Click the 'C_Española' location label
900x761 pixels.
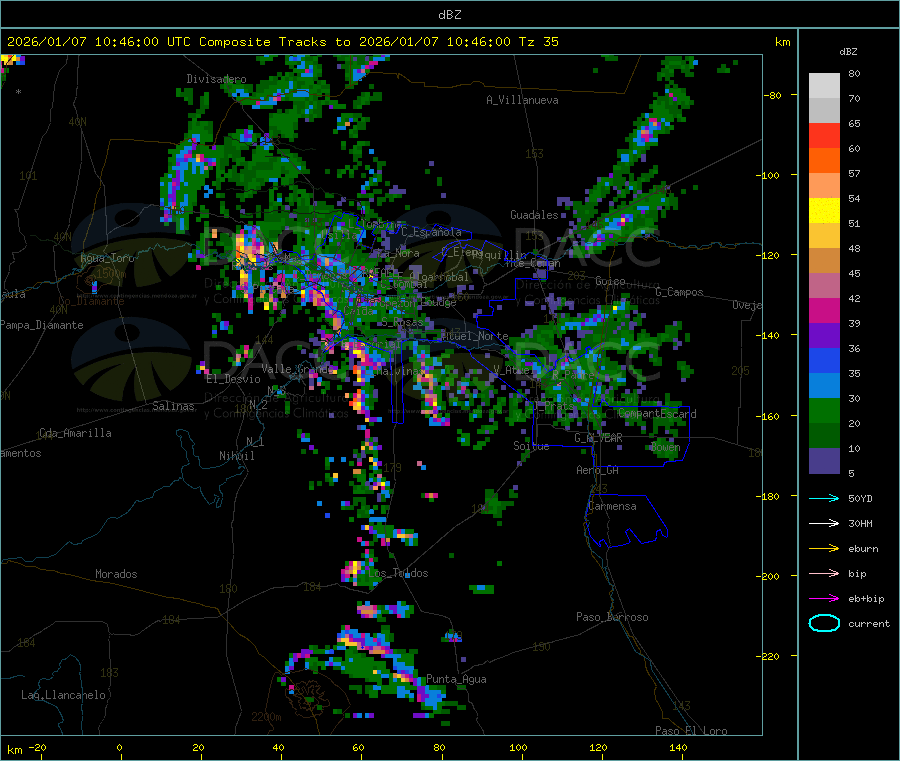pyautogui.click(x=431, y=232)
